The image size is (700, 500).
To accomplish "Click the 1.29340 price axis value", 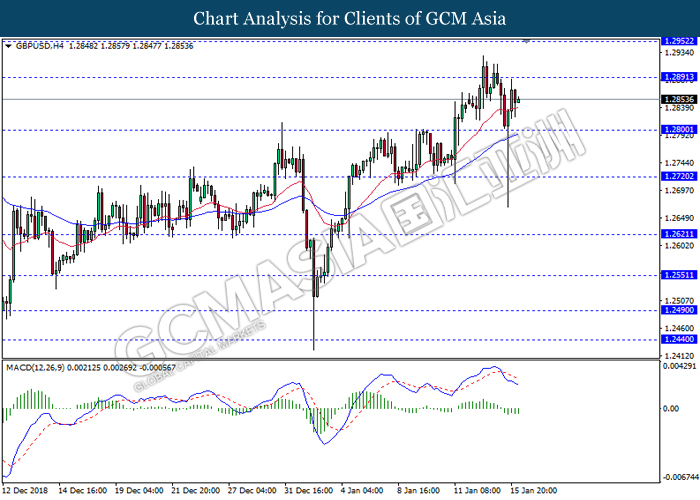I will pos(679,53).
